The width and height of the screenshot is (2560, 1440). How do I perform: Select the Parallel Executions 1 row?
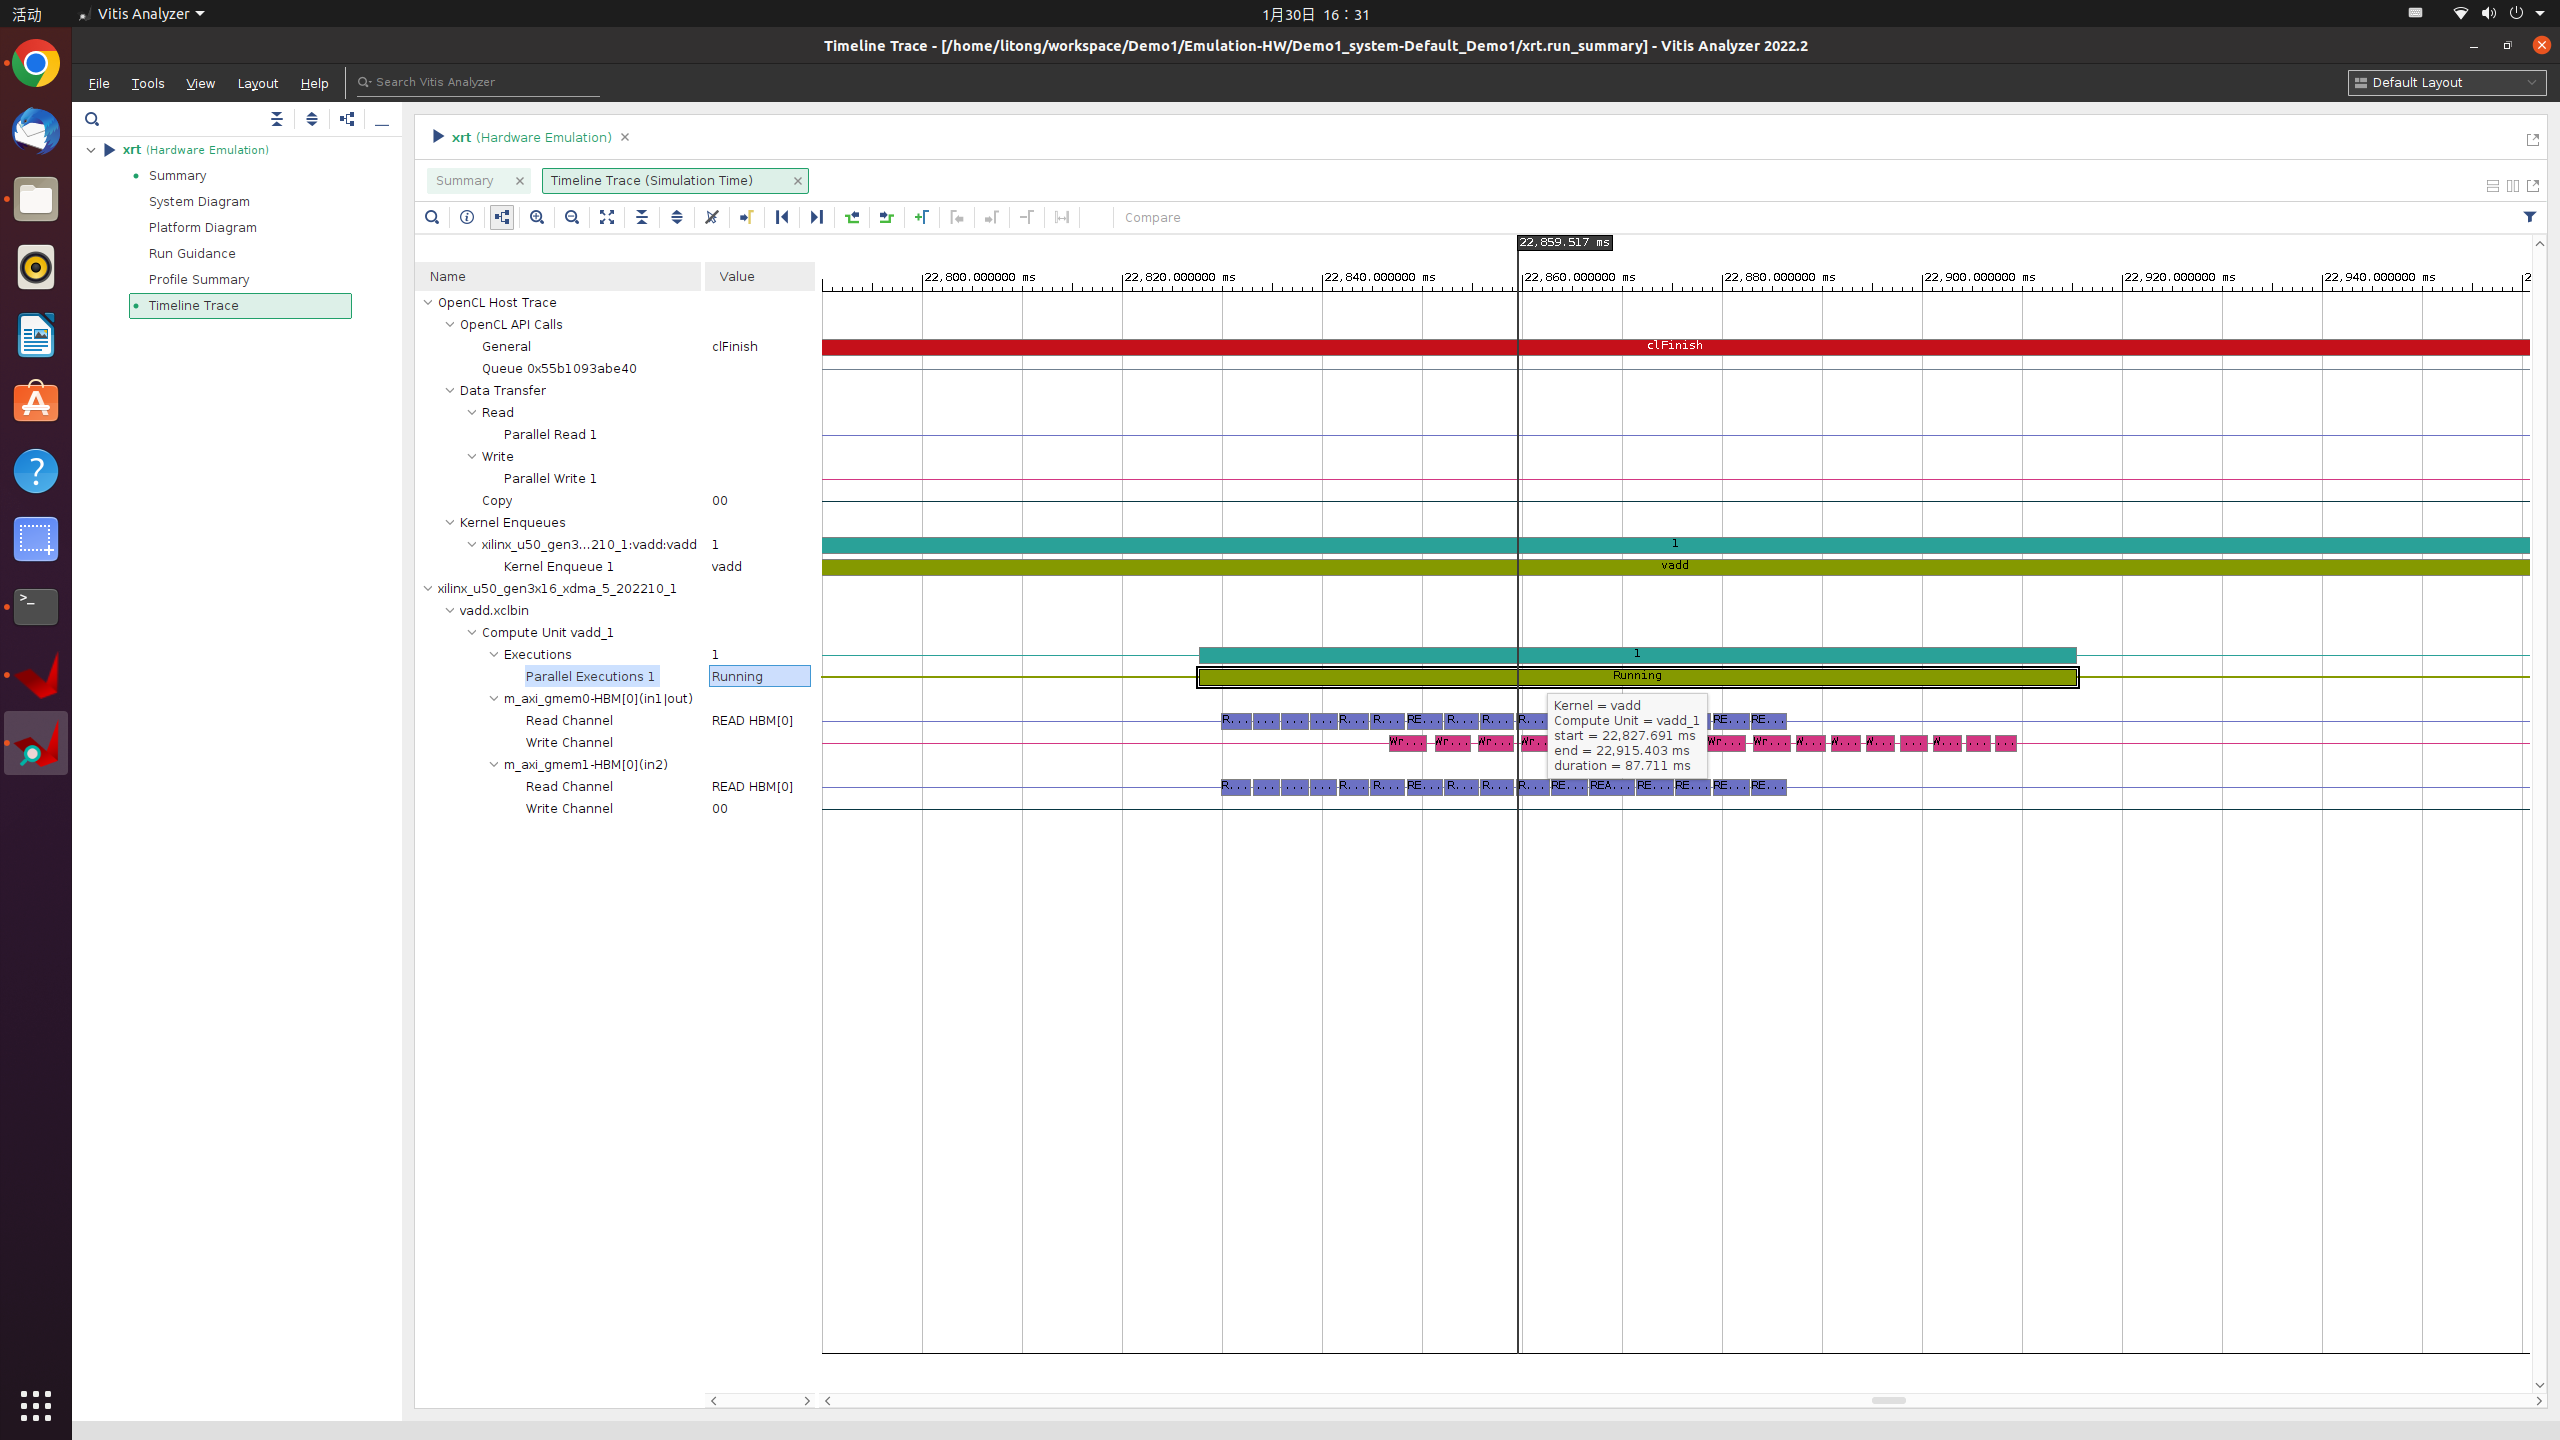tap(590, 677)
